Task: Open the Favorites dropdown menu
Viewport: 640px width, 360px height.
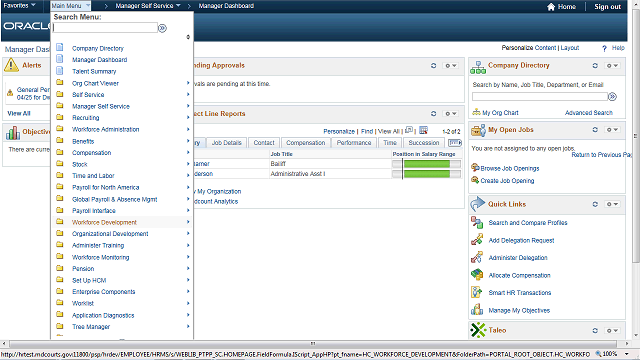Action: [x=19, y=5]
